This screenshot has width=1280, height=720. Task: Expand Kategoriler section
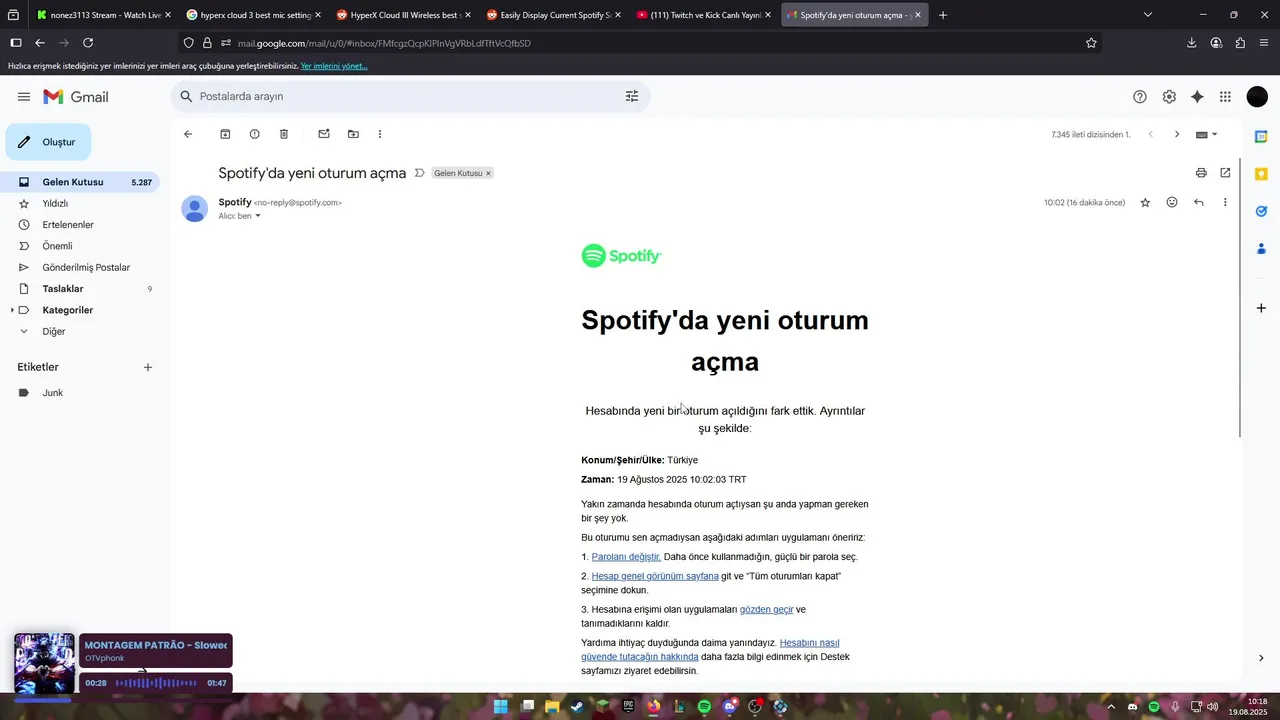(12, 310)
